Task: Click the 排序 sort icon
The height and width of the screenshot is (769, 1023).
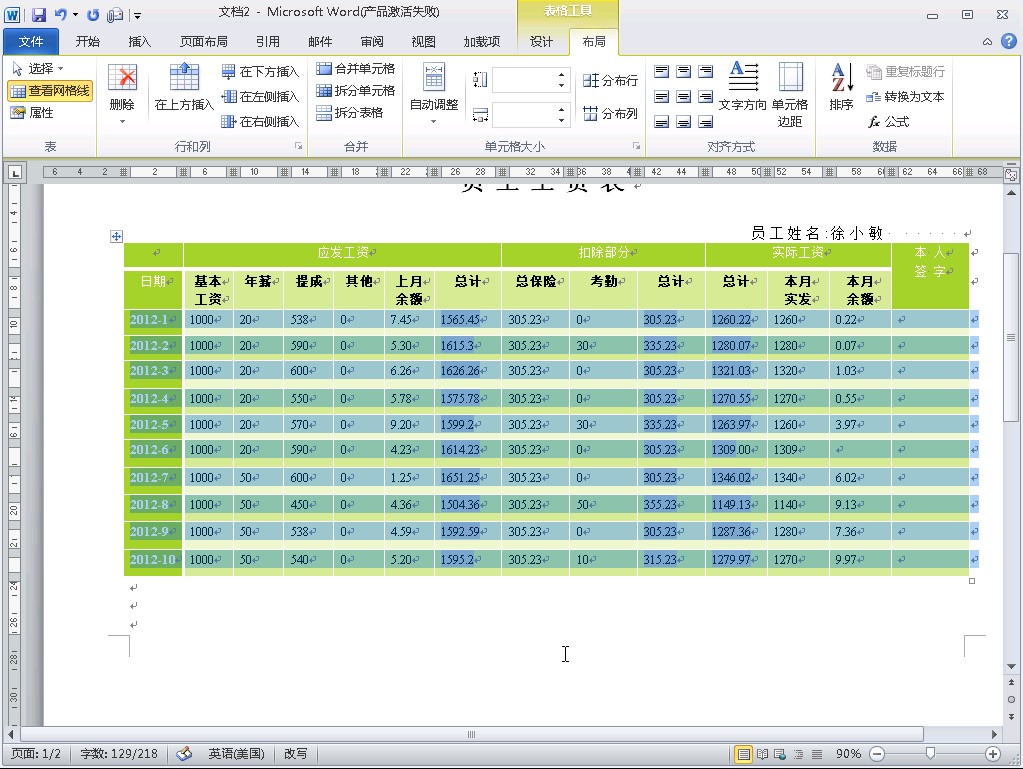Action: (841, 88)
